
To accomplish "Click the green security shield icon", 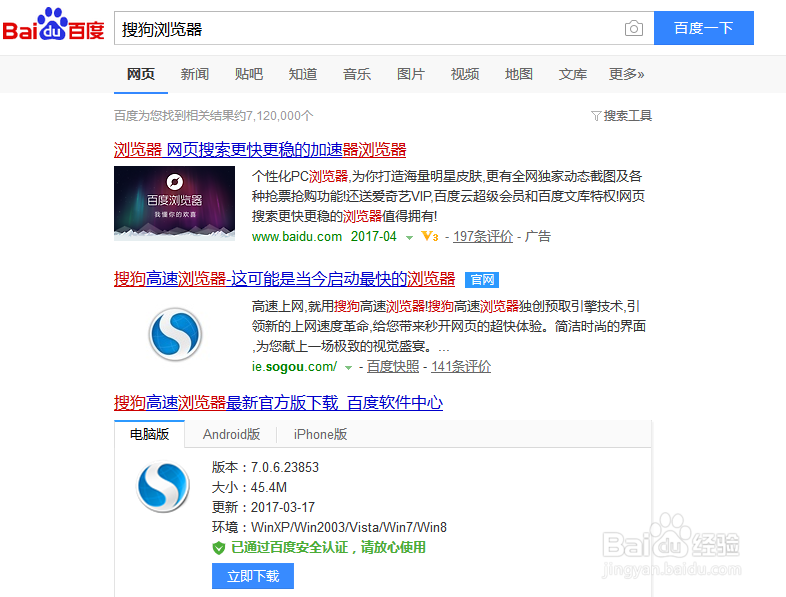I will (219, 548).
